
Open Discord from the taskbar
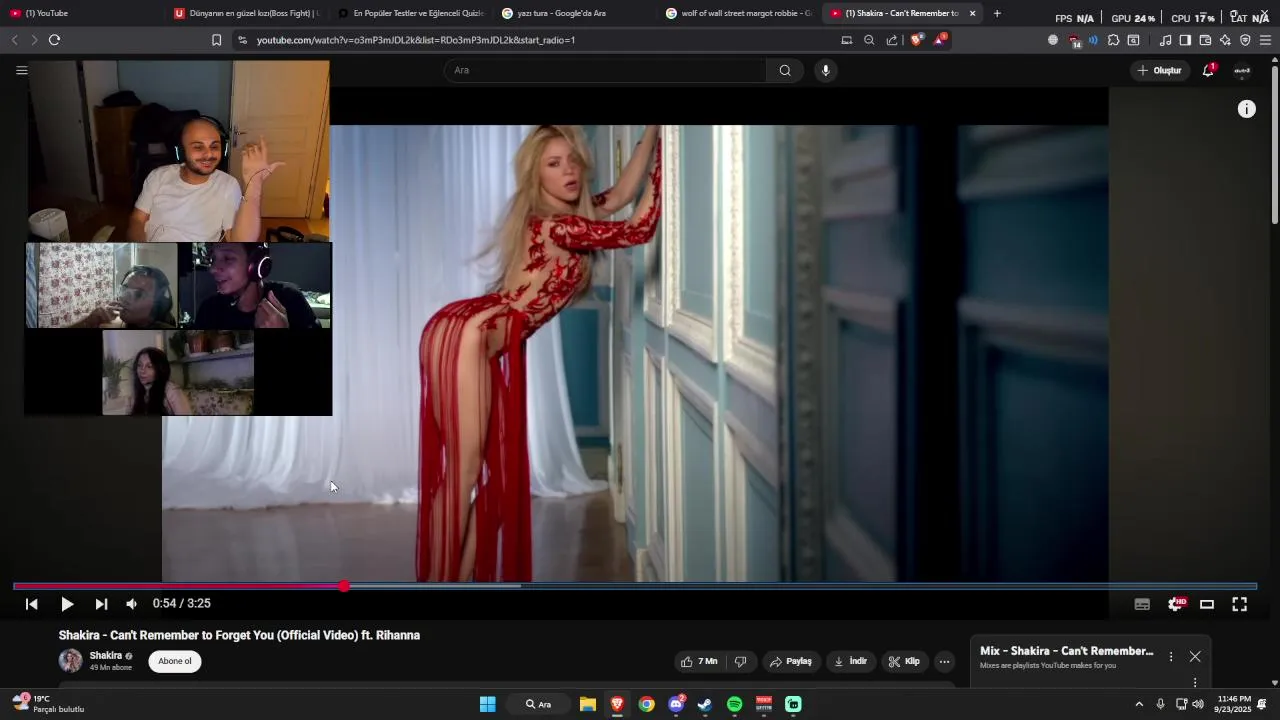pyautogui.click(x=676, y=704)
